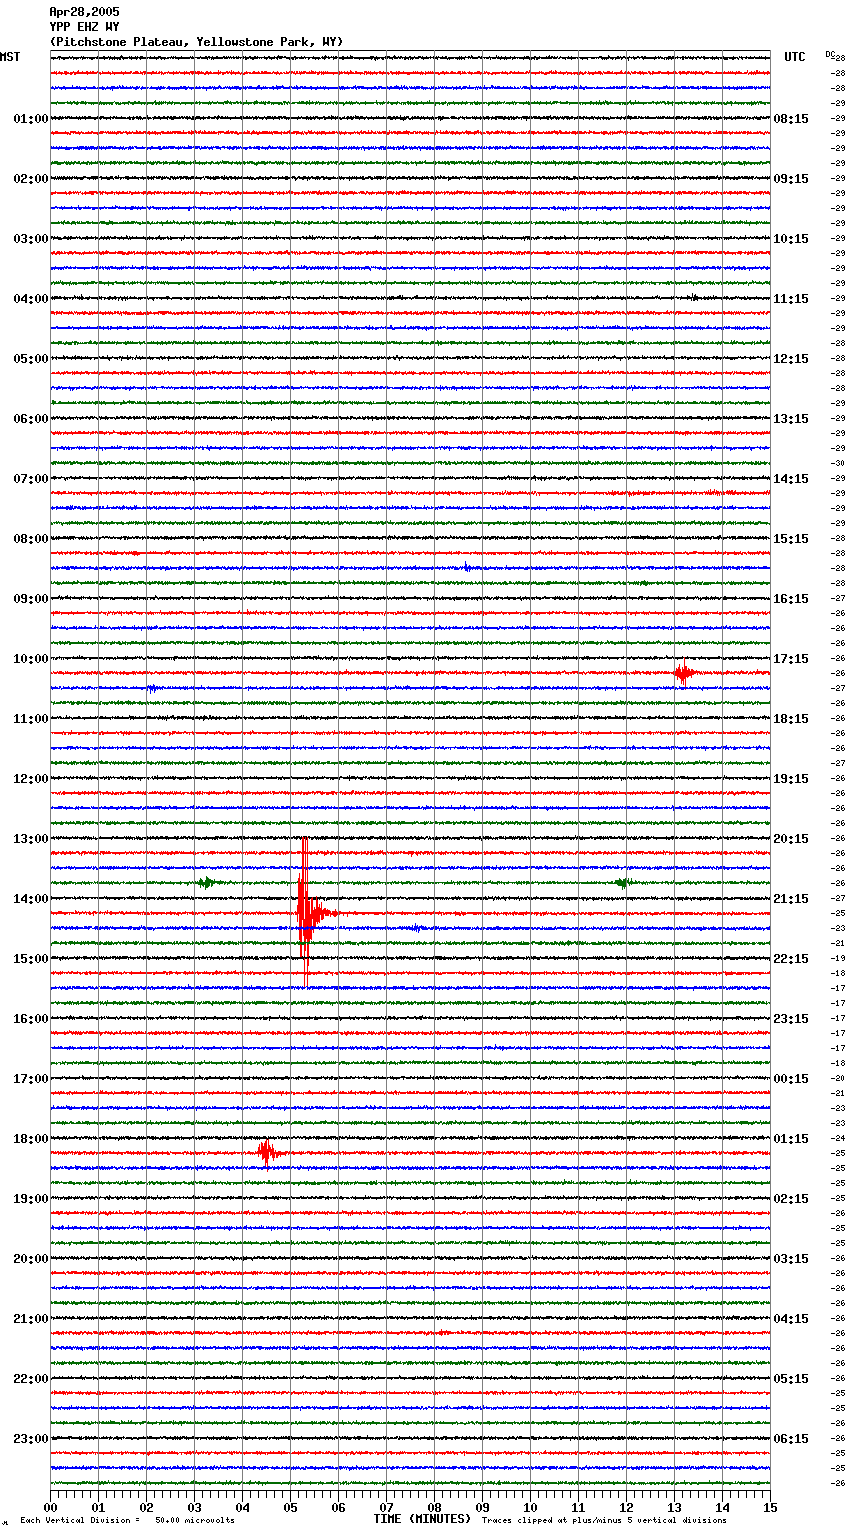Pick the 03:00 MST time label

pos(31,239)
